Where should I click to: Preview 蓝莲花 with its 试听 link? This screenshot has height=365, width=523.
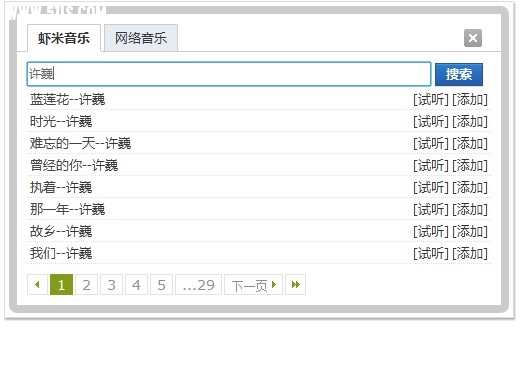click(x=431, y=99)
